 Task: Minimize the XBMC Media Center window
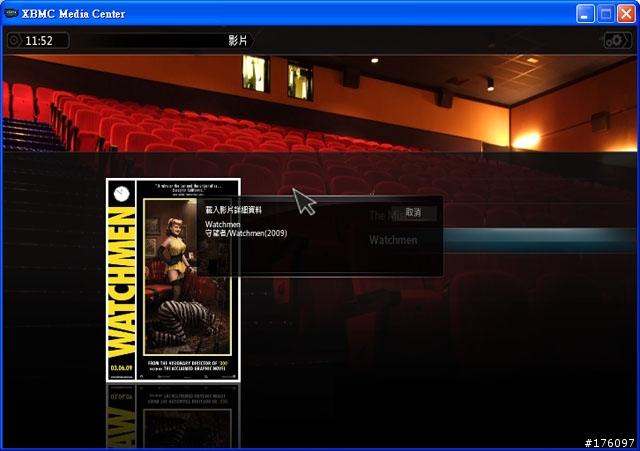[585, 14]
